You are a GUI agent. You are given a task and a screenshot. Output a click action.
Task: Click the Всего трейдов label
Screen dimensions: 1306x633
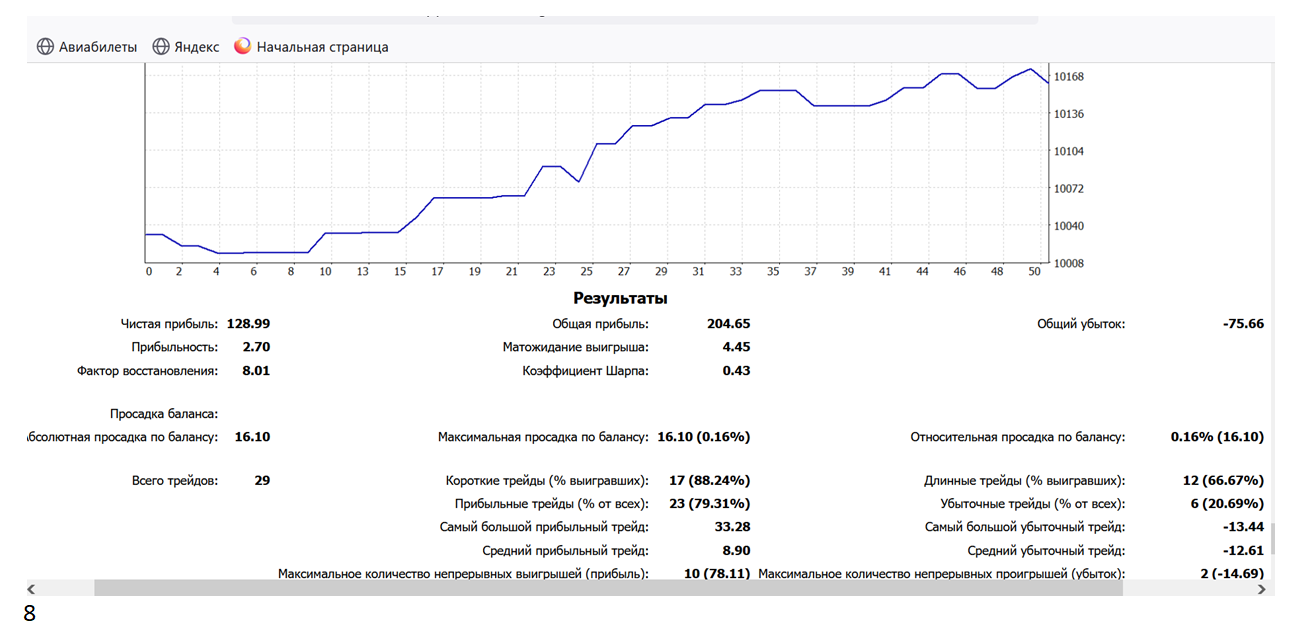point(175,481)
